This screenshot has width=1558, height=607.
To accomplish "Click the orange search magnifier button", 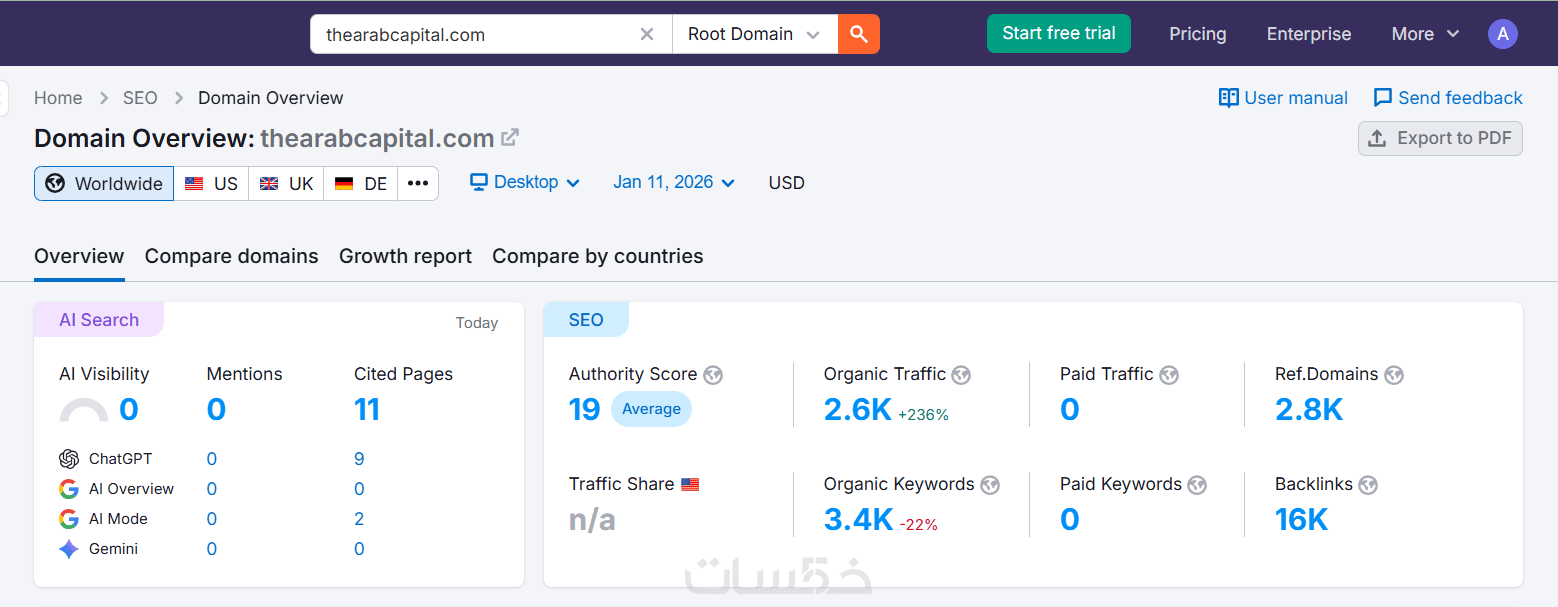I will click(858, 34).
